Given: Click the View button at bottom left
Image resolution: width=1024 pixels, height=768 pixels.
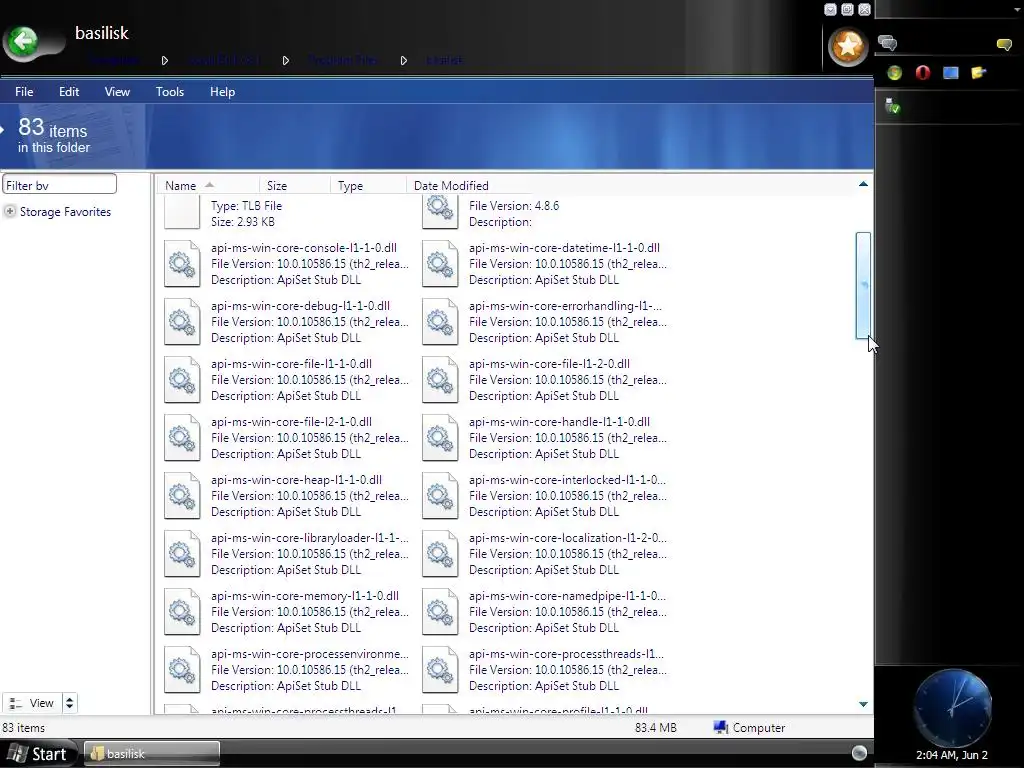Looking at the screenshot, I should pyautogui.click(x=32, y=703).
